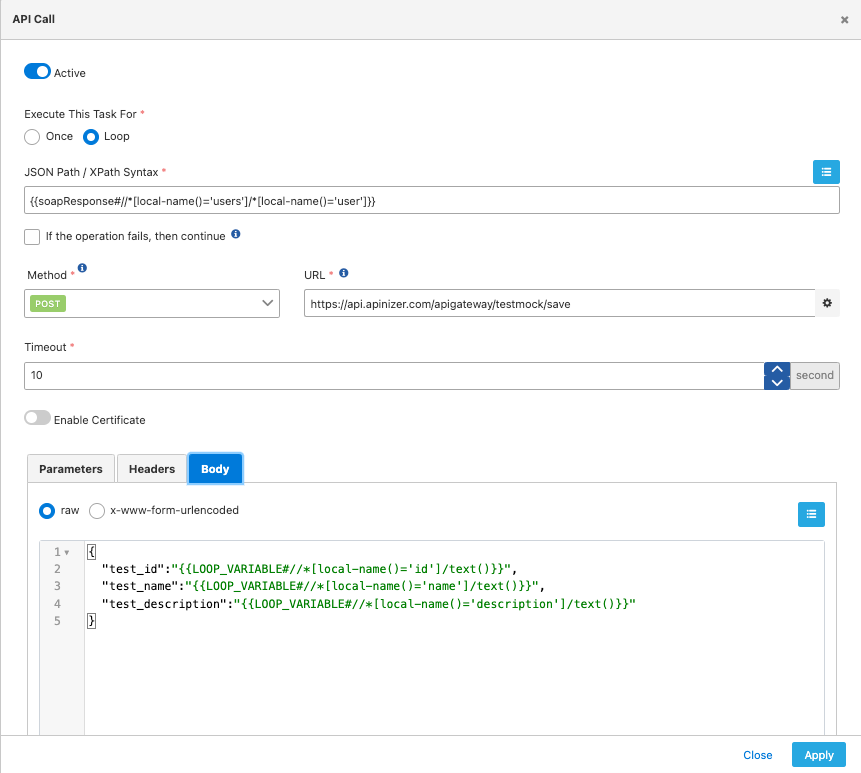Viewport: 861px width, 773px height.
Task: Open the Method dropdown showing POST
Action: coord(152,303)
